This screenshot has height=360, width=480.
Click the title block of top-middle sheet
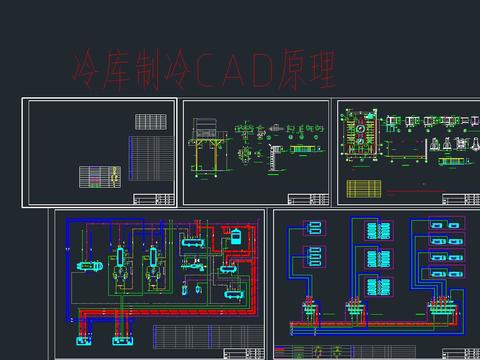tap(308, 199)
